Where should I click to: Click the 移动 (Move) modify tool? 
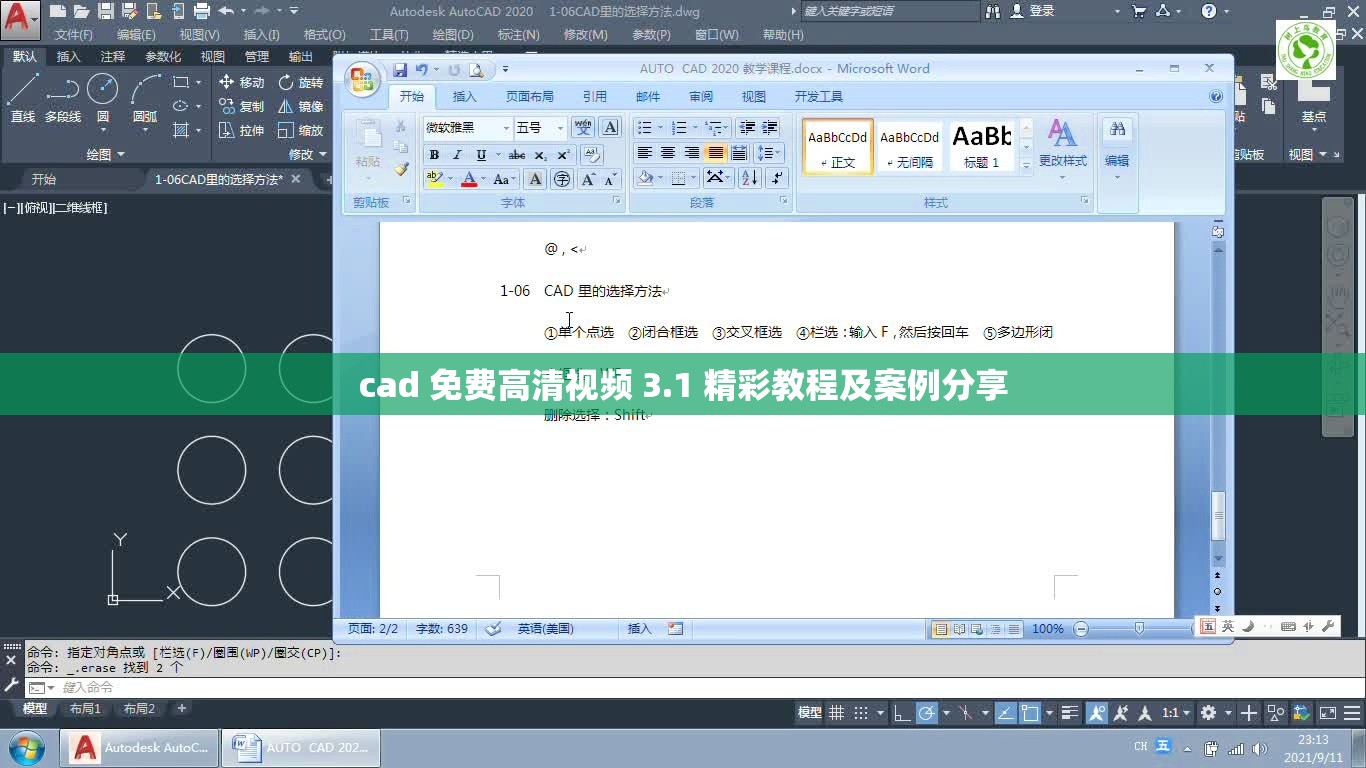247,82
